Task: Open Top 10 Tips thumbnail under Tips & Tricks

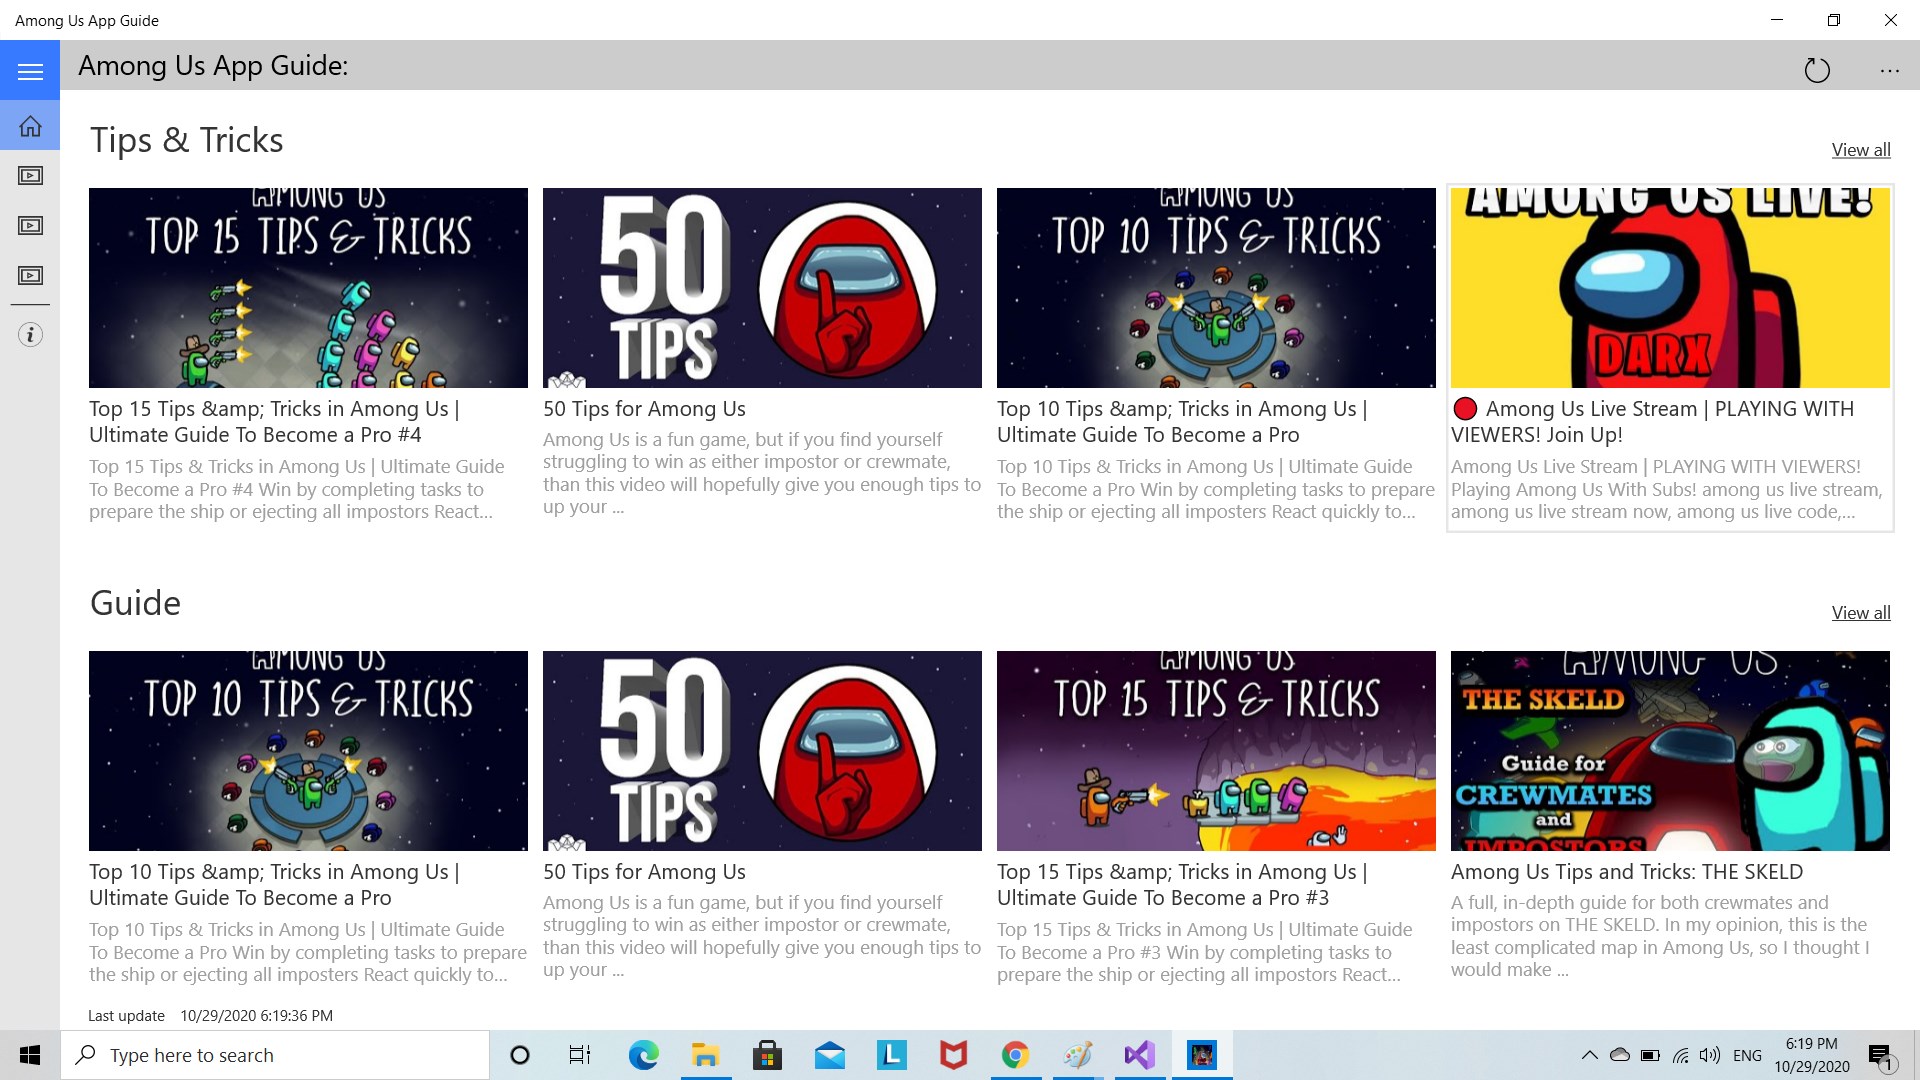Action: [x=1216, y=288]
